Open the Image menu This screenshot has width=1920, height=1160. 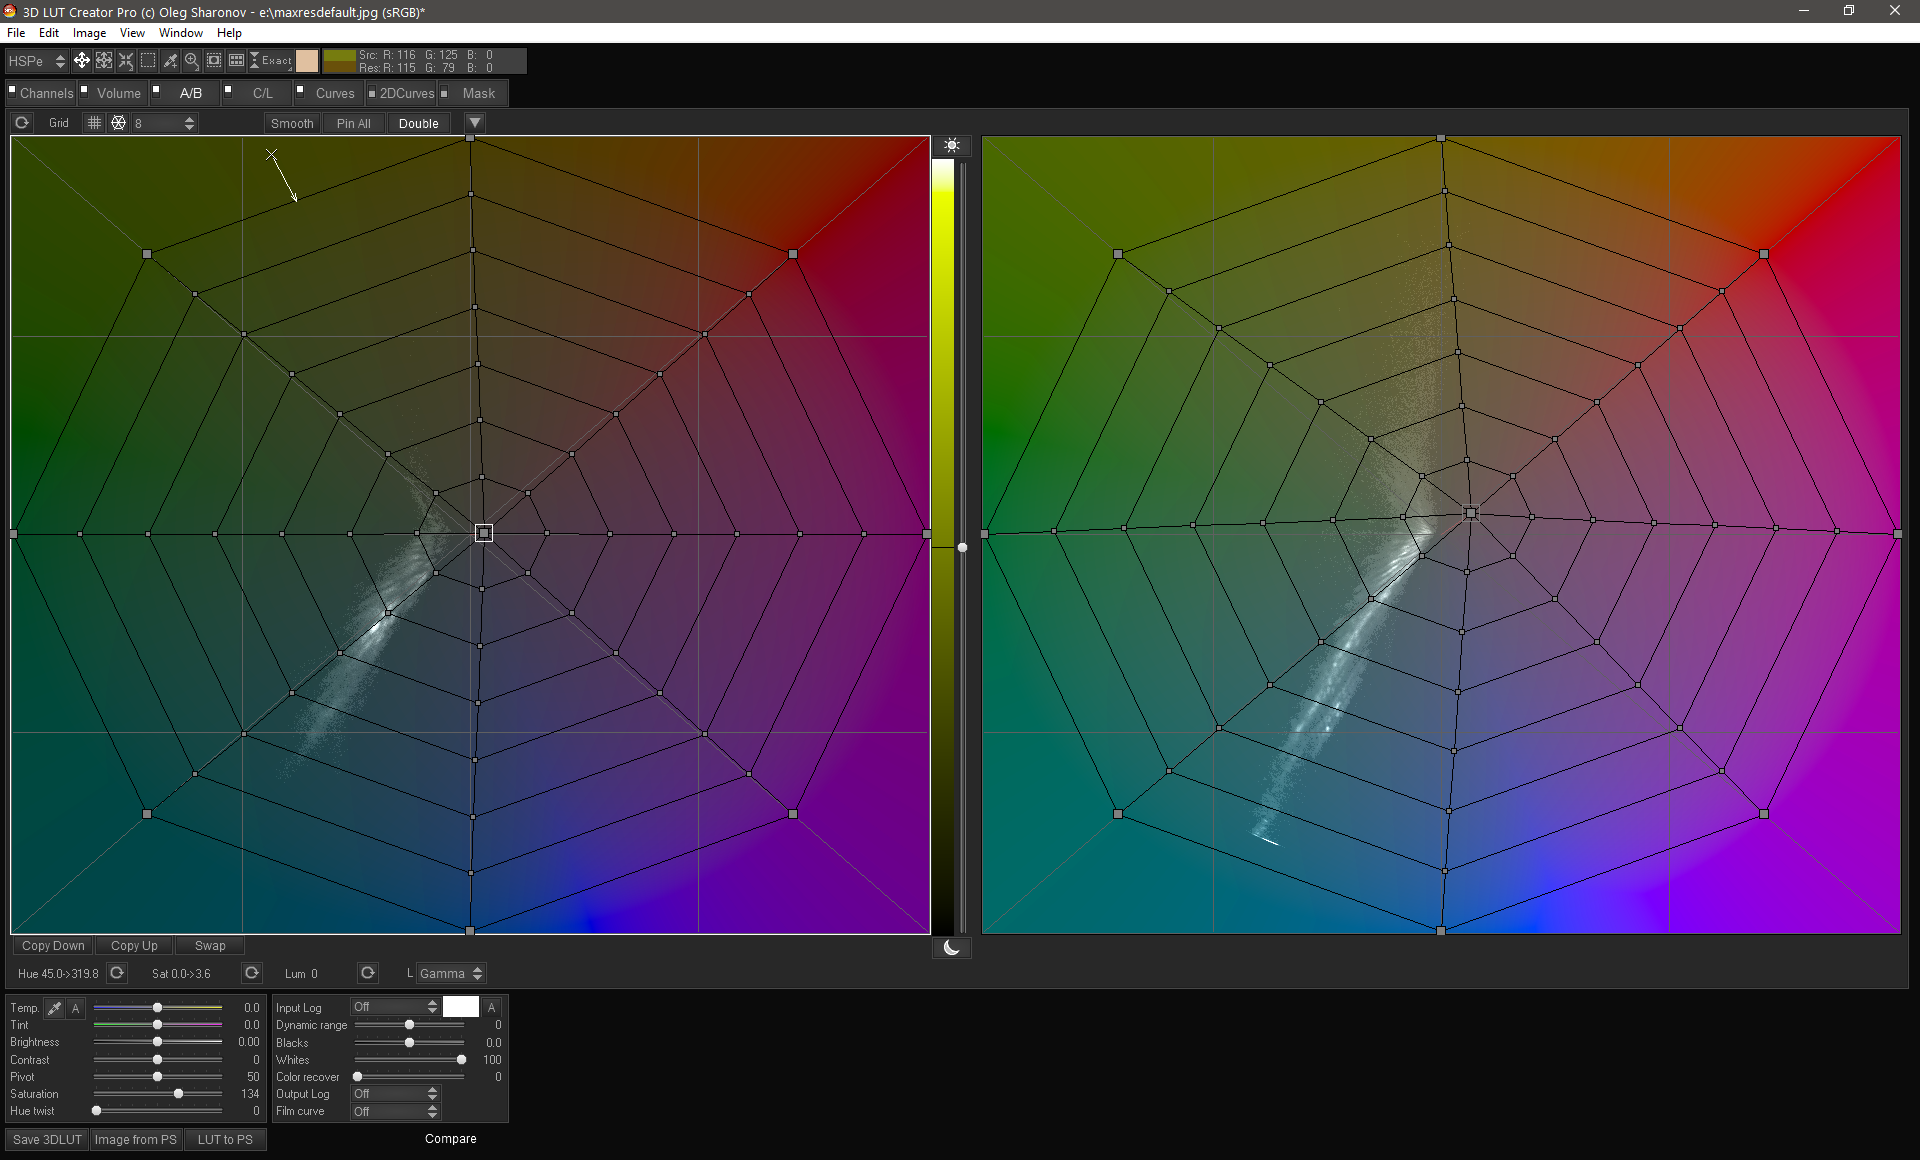[89, 33]
